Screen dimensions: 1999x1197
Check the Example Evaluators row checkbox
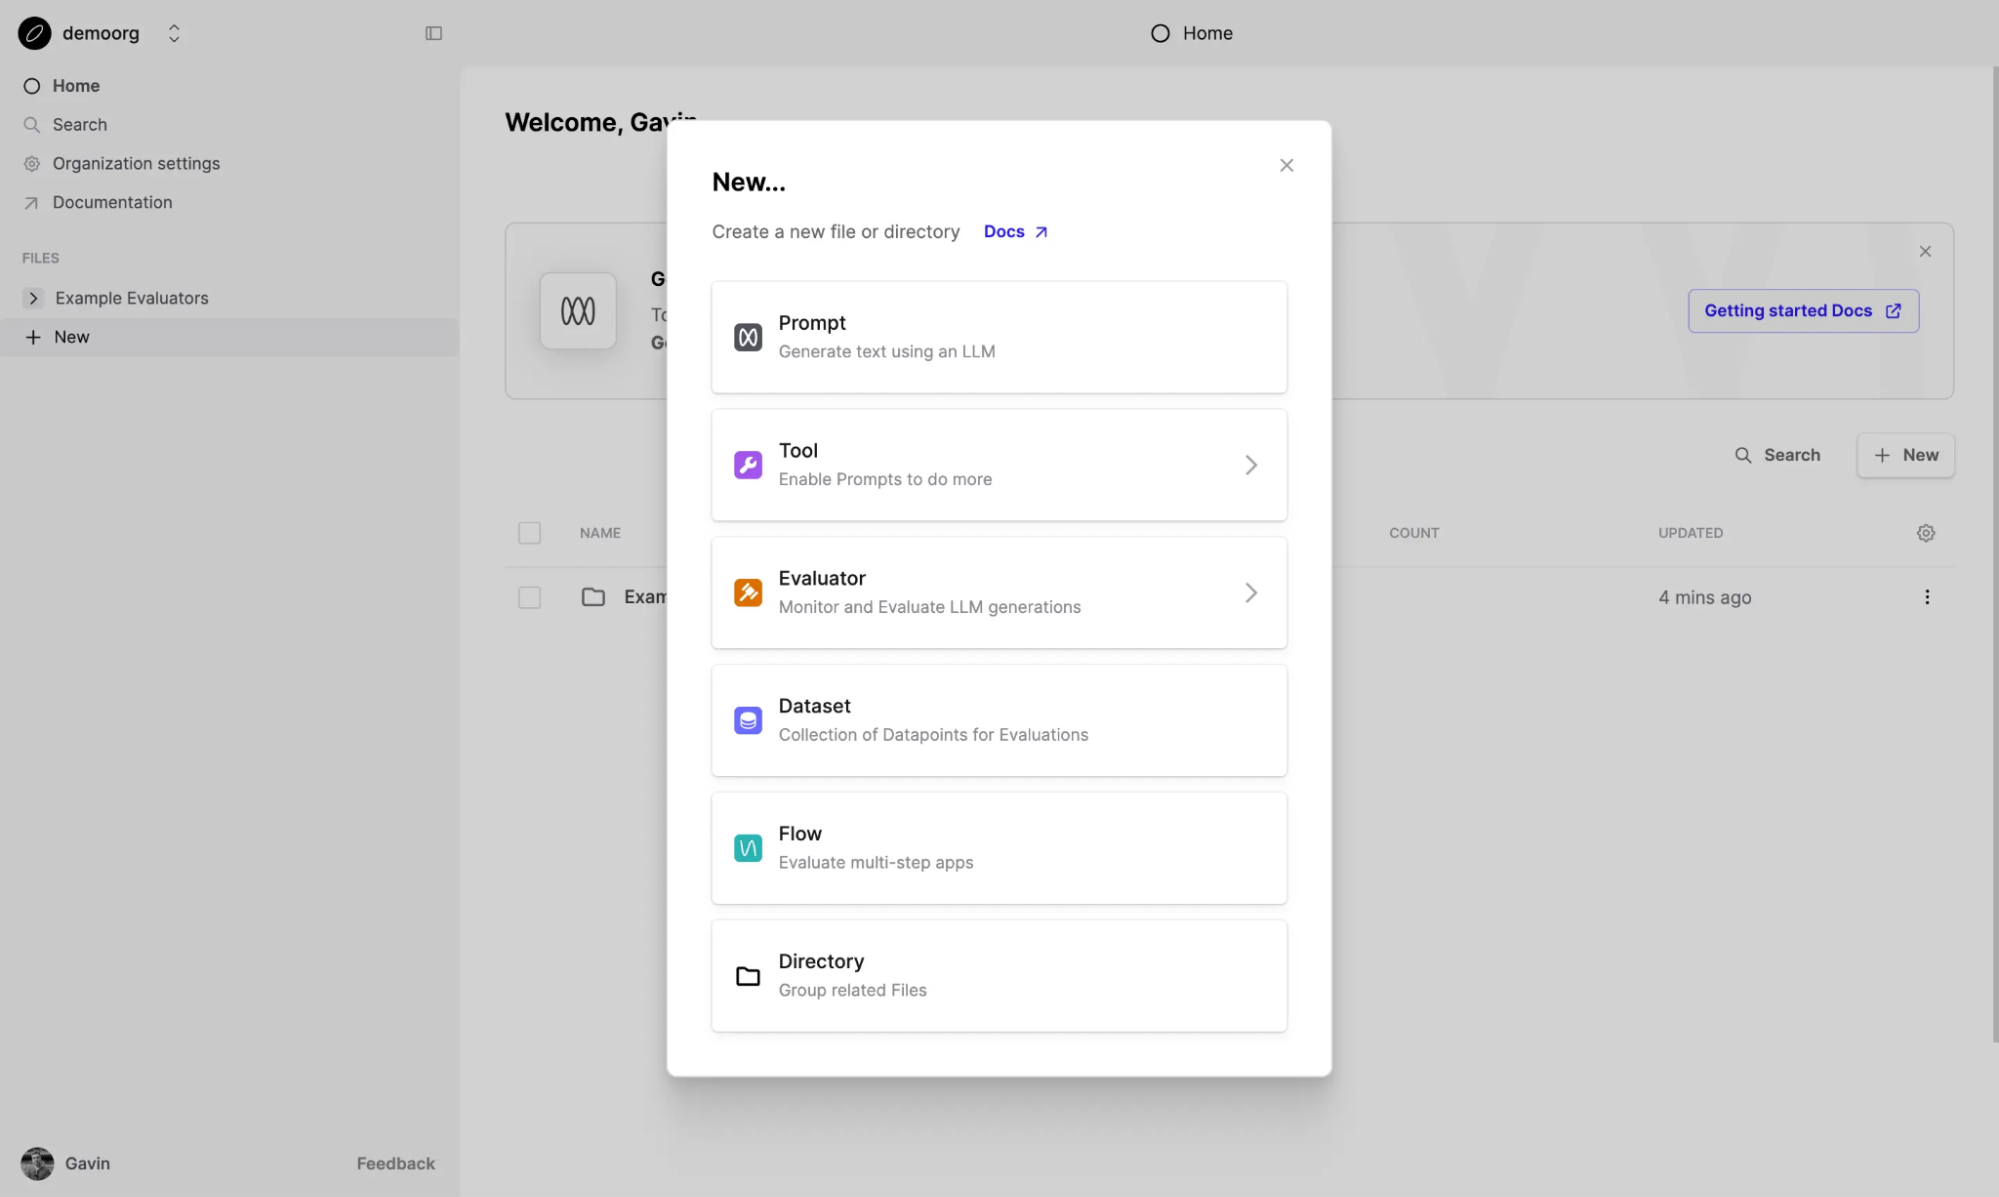pyautogui.click(x=529, y=596)
